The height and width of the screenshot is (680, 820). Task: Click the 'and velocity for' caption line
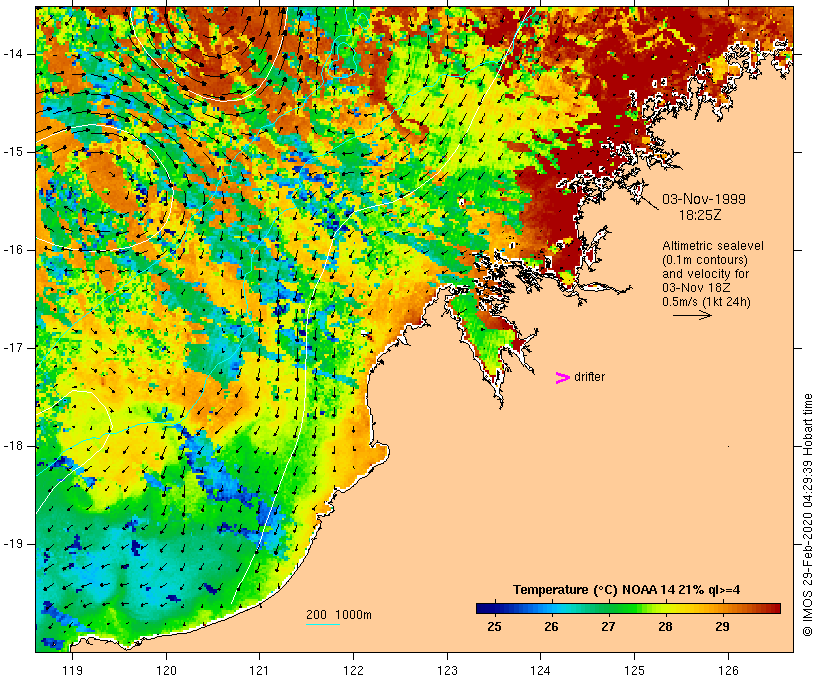[x=705, y=274]
